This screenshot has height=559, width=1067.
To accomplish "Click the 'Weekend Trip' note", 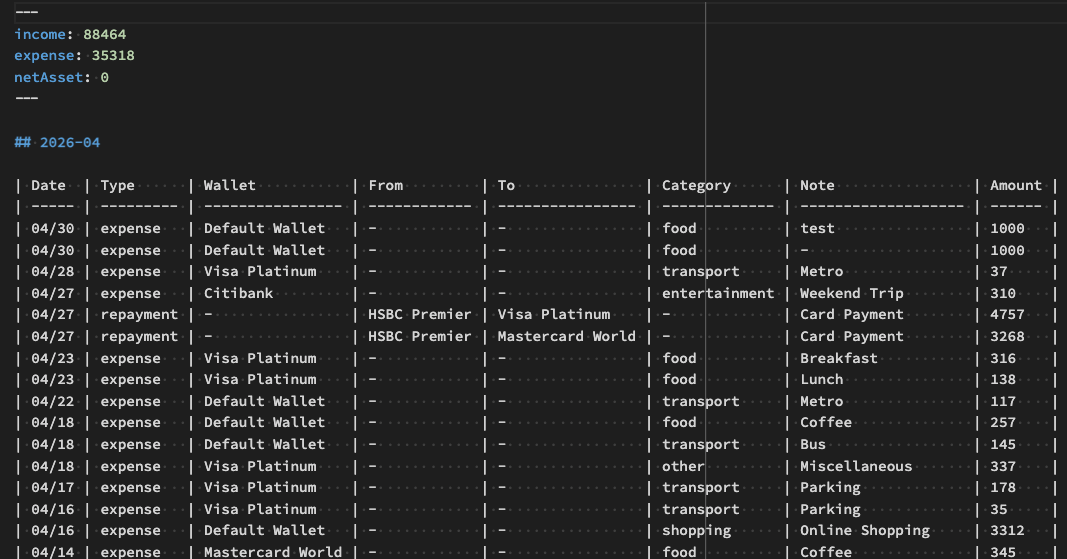I will click(x=852, y=293).
